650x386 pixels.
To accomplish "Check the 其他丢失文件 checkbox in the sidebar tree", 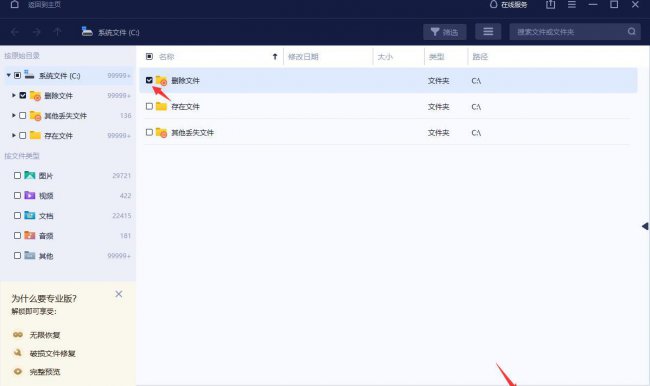I will coord(23,115).
